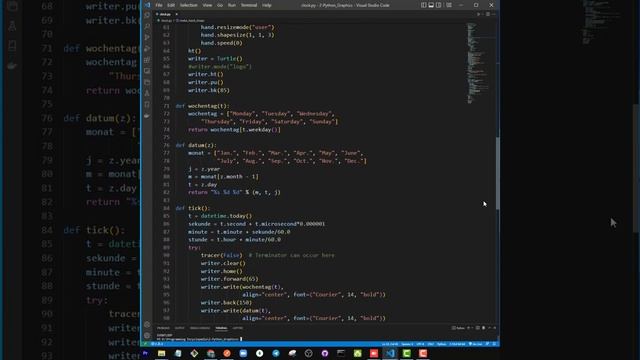Open the Accounts icon at the activity bar bottom

pos(147,324)
